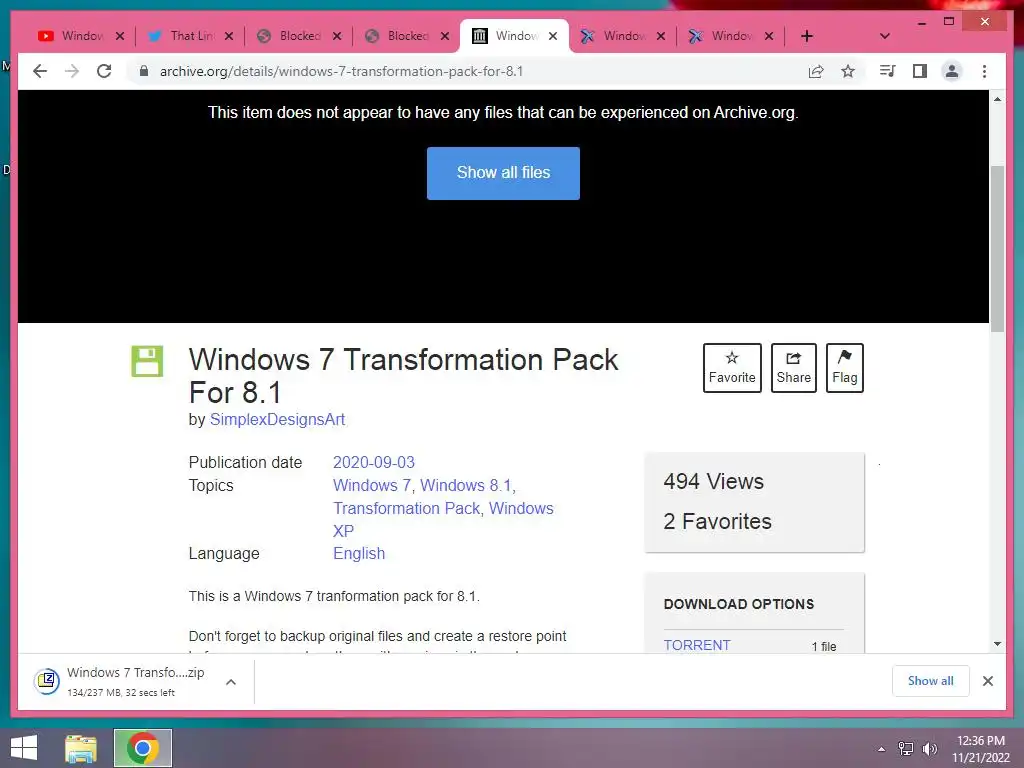Open the Windows Start menu
This screenshot has height=768, width=1024.
point(24,748)
